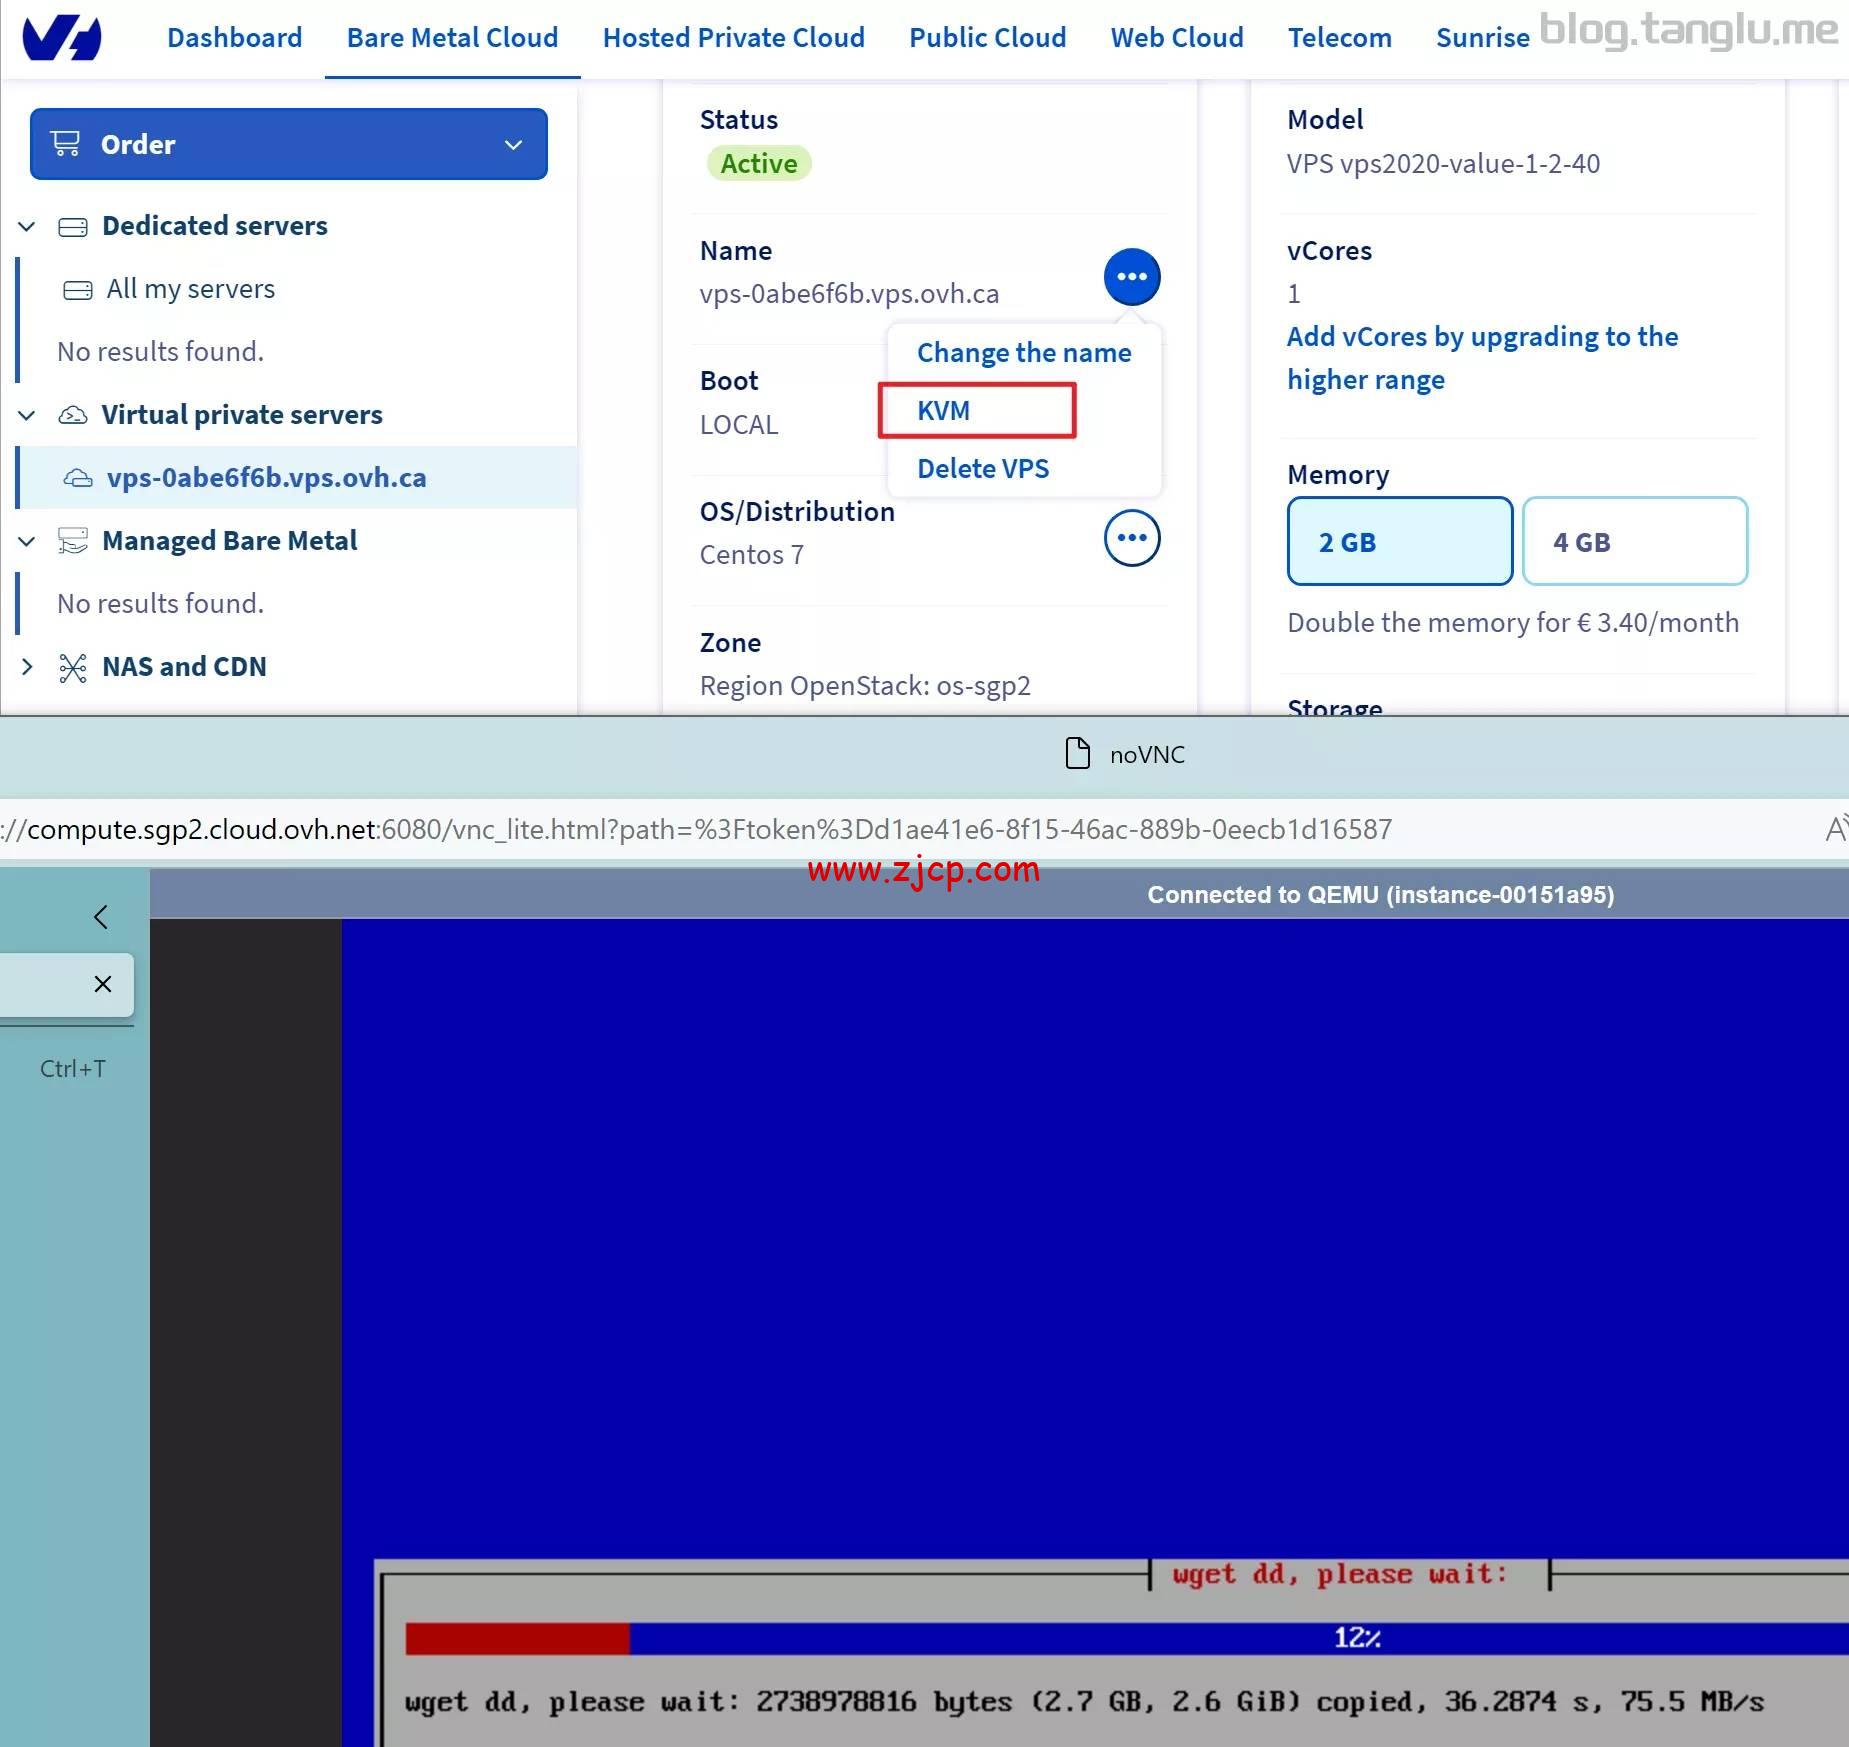Viewport: 1849px width, 1747px height.
Task: Click the noVNC page document icon
Action: (1077, 754)
